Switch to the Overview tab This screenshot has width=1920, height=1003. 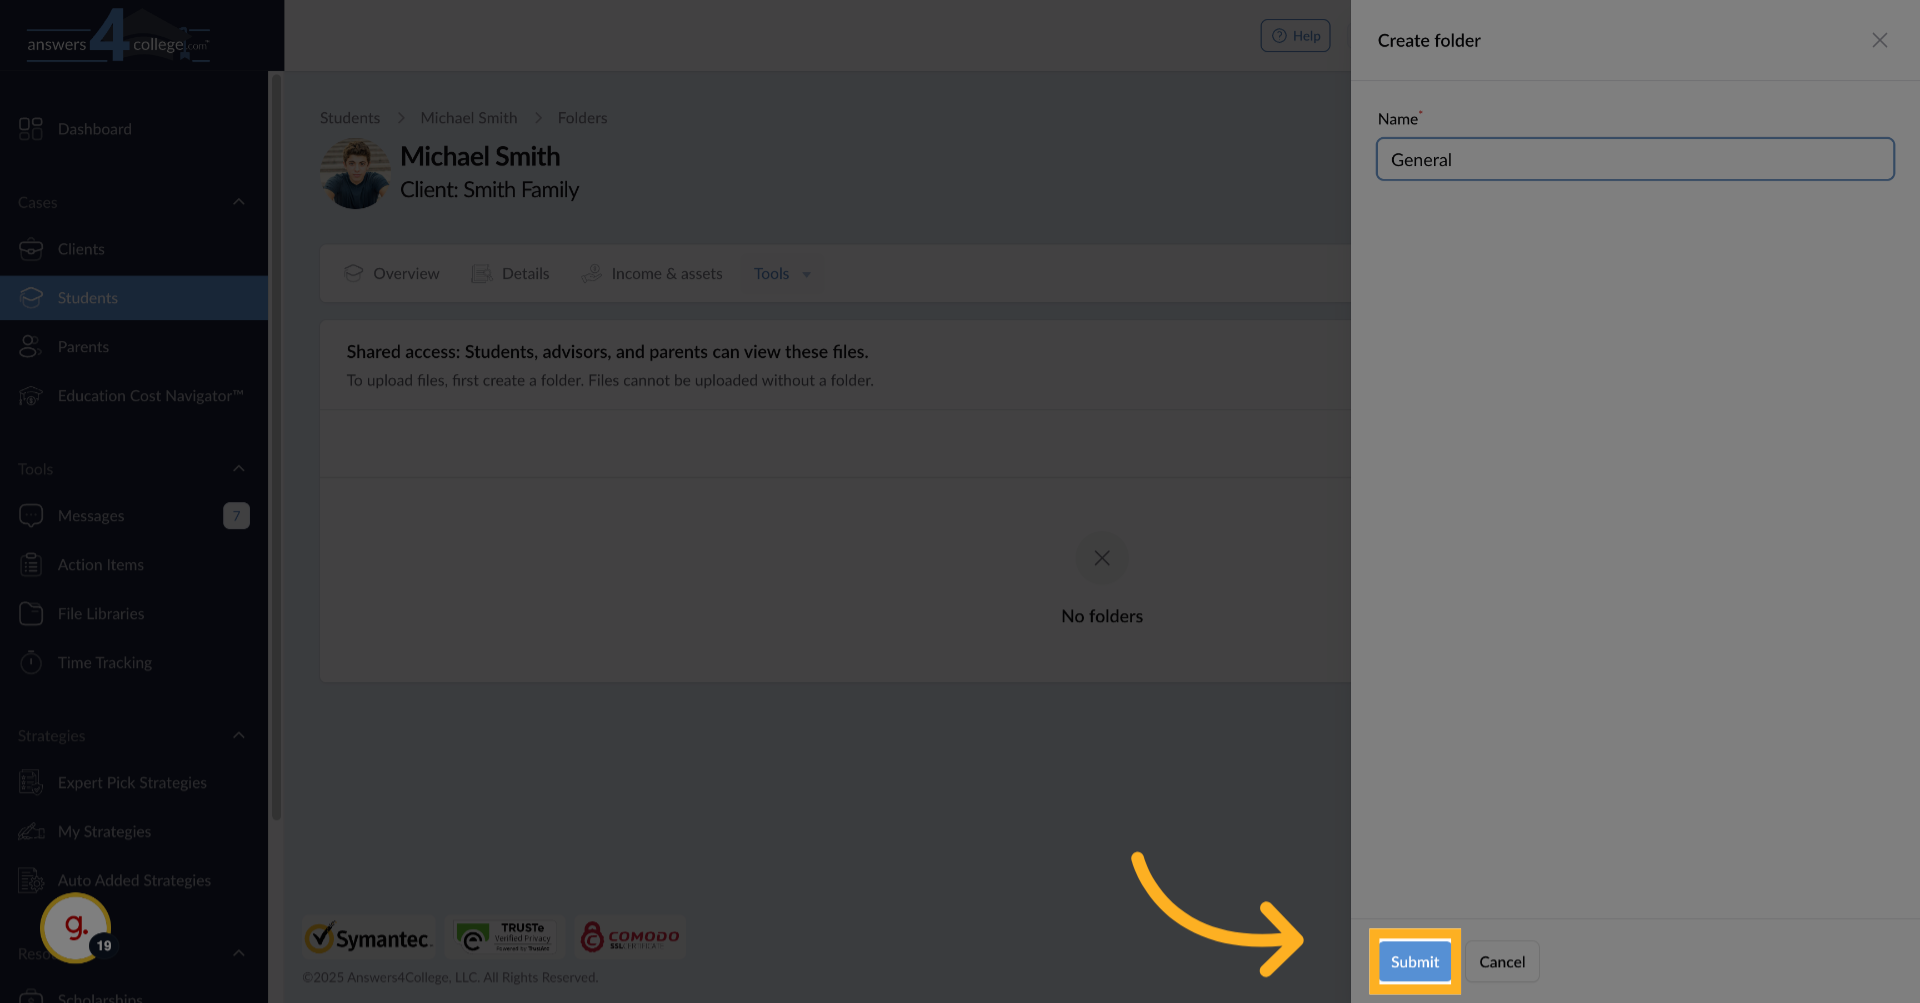392,274
